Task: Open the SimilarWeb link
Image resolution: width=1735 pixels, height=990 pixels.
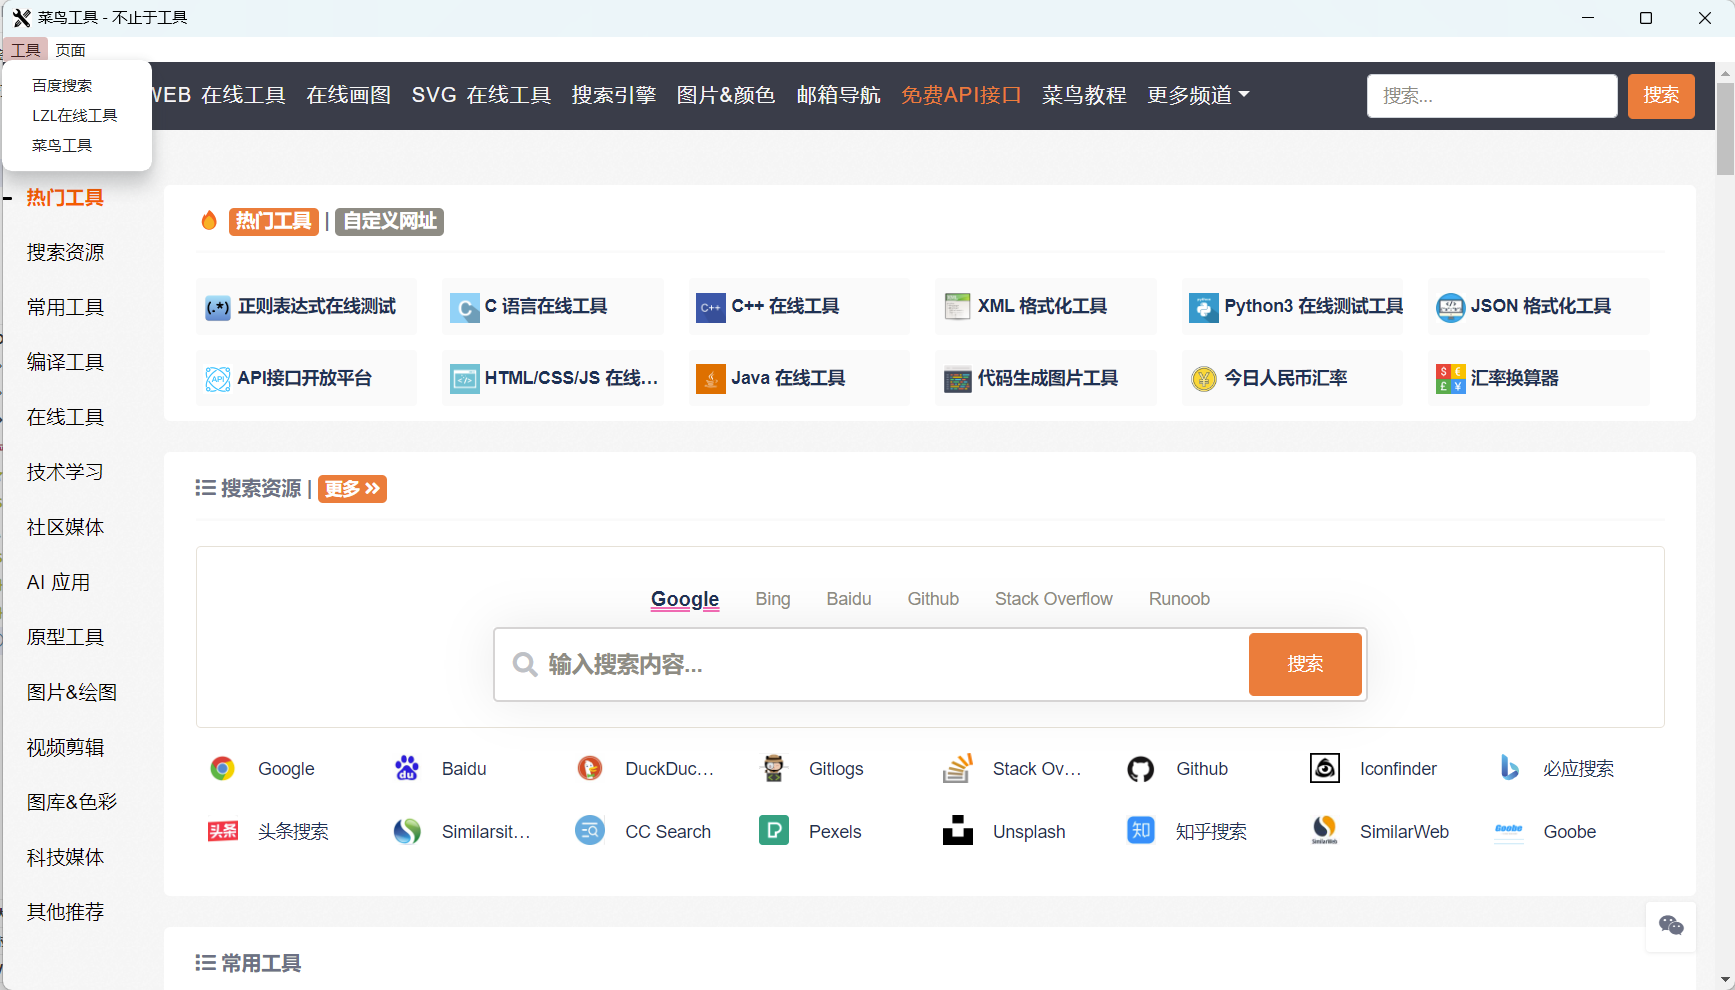Action: [1404, 832]
